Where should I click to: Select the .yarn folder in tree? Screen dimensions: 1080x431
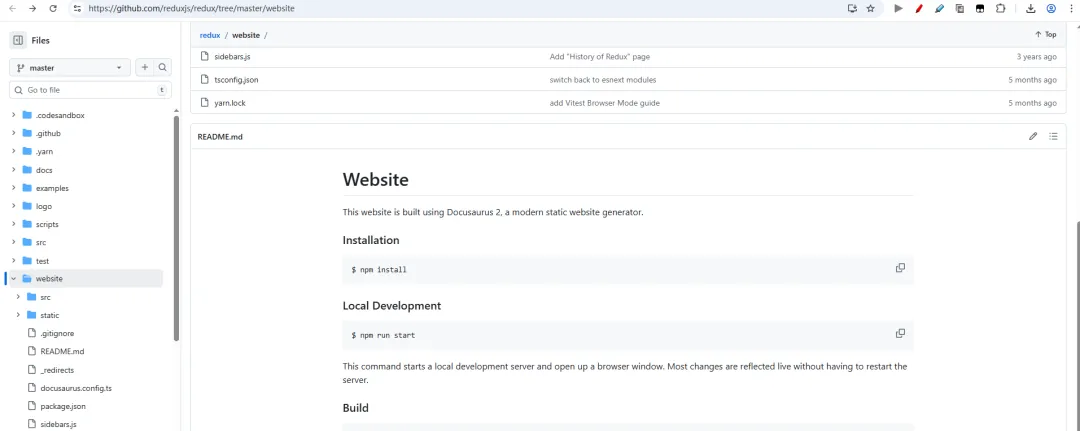tap(44, 151)
